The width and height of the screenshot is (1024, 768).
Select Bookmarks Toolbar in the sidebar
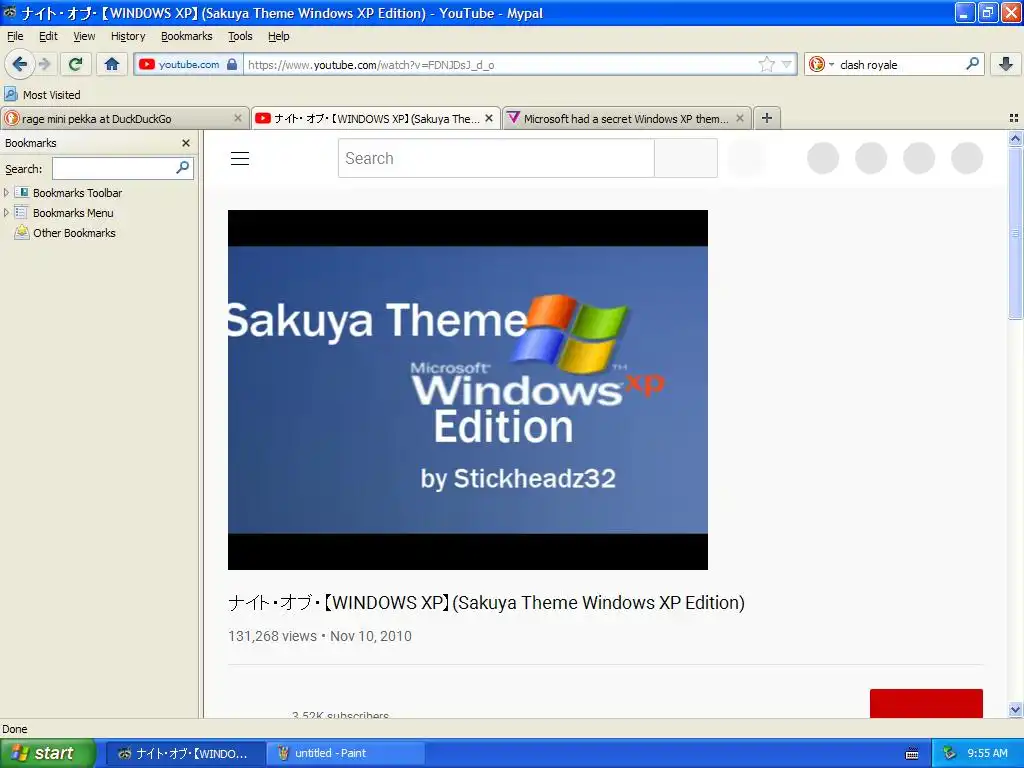tap(77, 193)
